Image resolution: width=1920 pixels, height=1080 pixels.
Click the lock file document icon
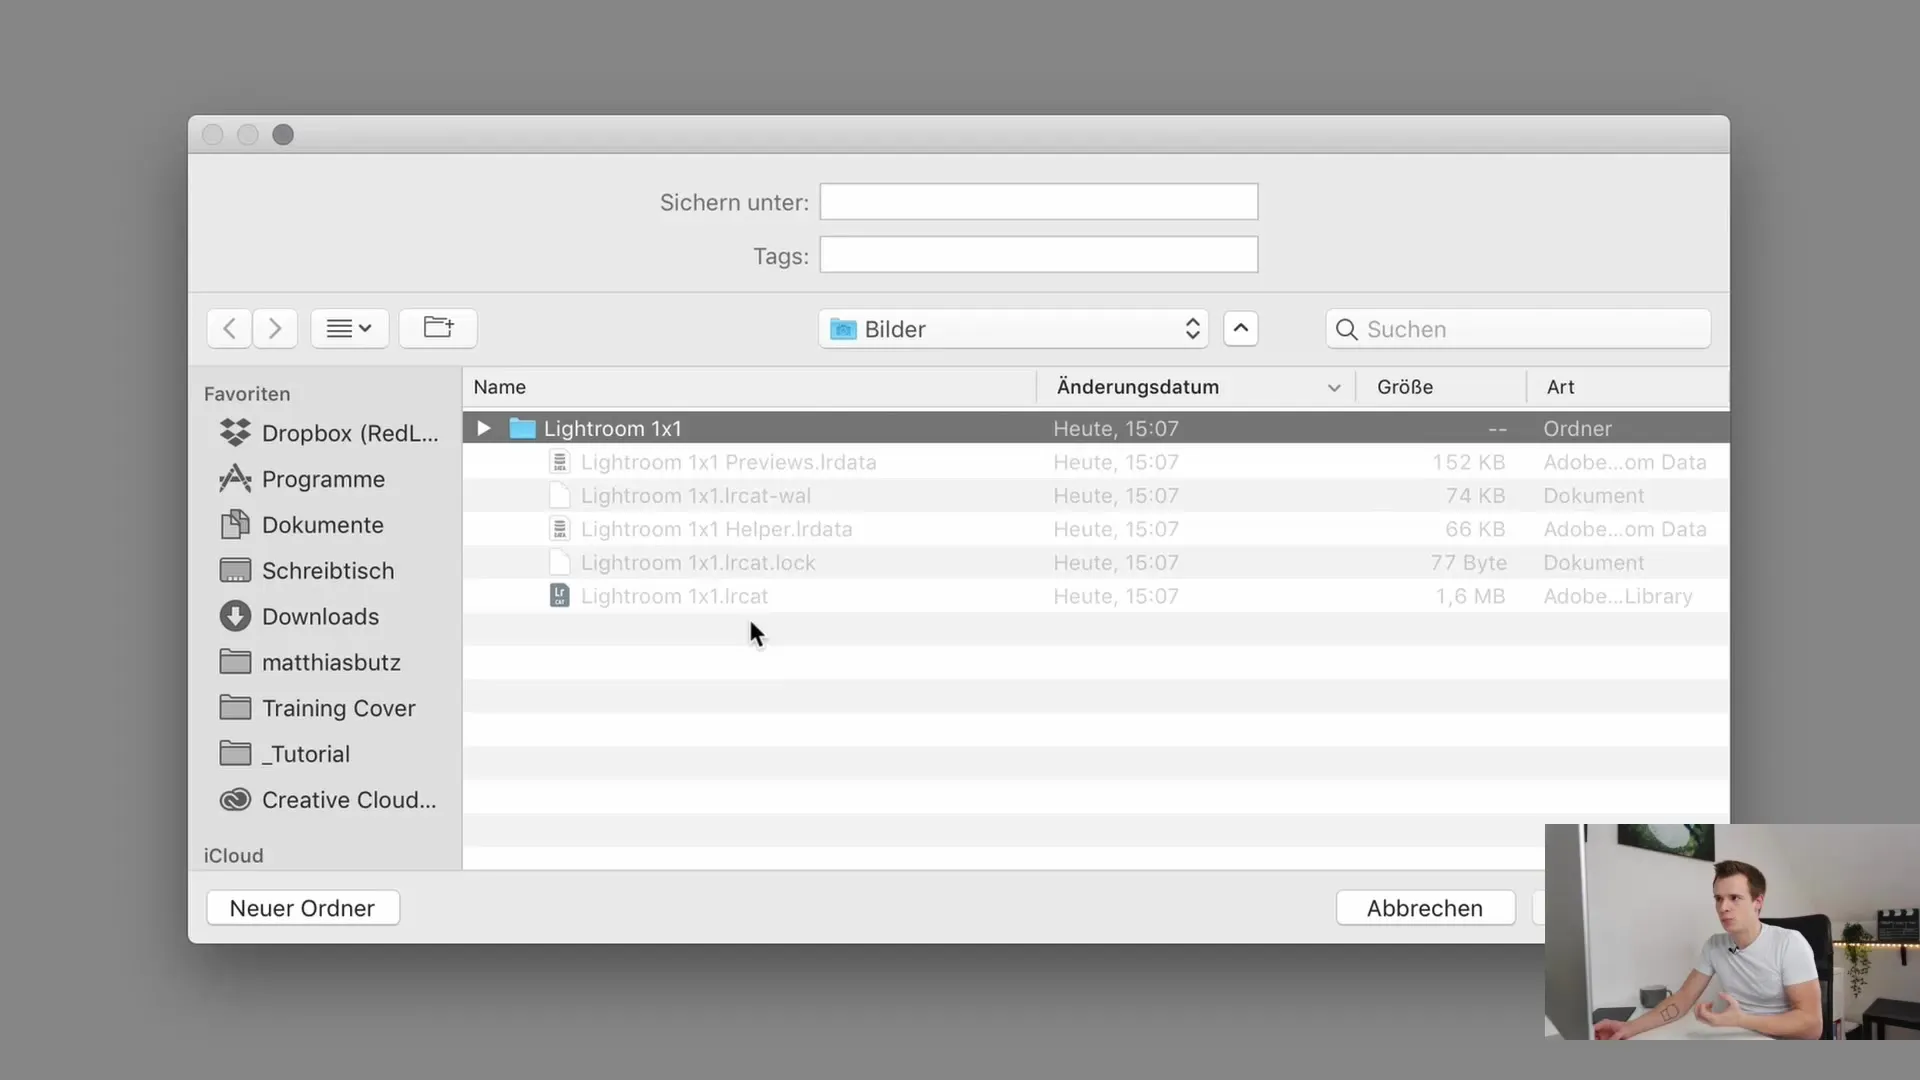(560, 562)
